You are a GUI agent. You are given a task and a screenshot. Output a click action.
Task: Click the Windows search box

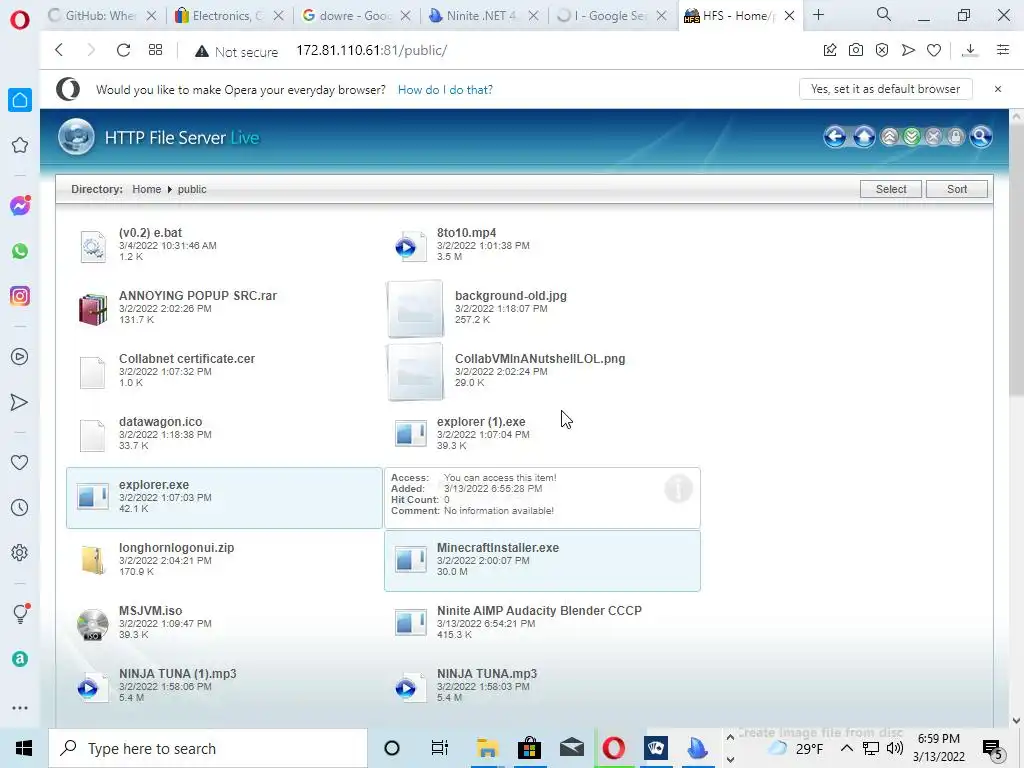208,748
